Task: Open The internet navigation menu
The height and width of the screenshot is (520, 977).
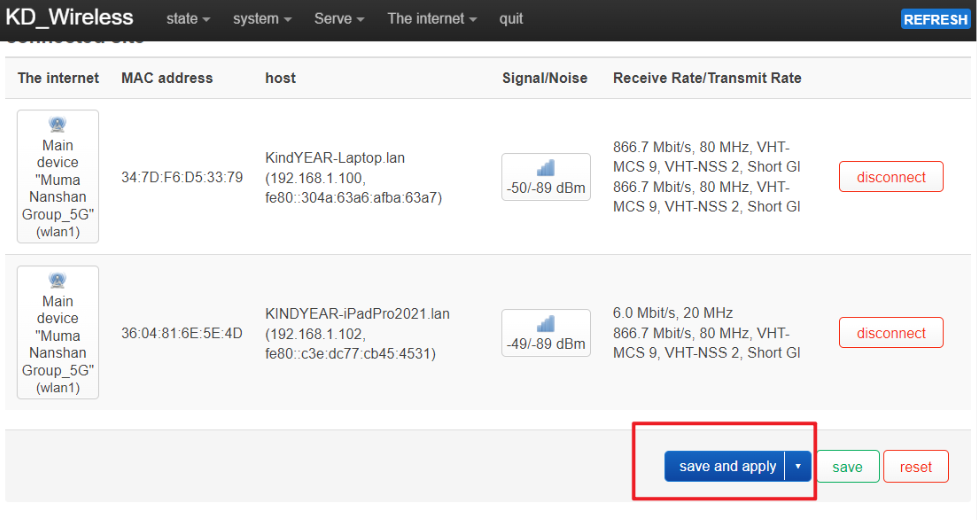Action: pyautogui.click(x=432, y=19)
